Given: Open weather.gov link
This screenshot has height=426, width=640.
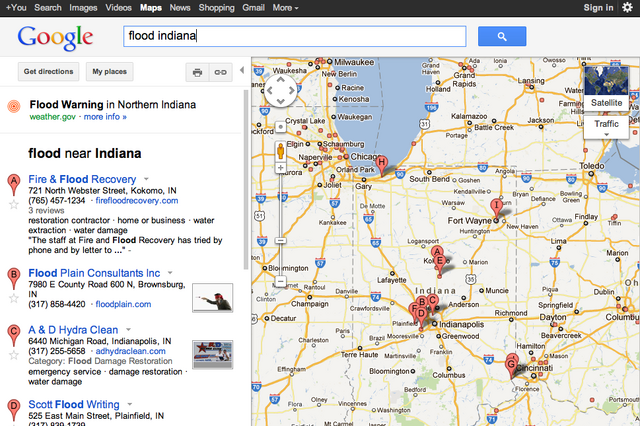Looking at the screenshot, I should pos(53,117).
